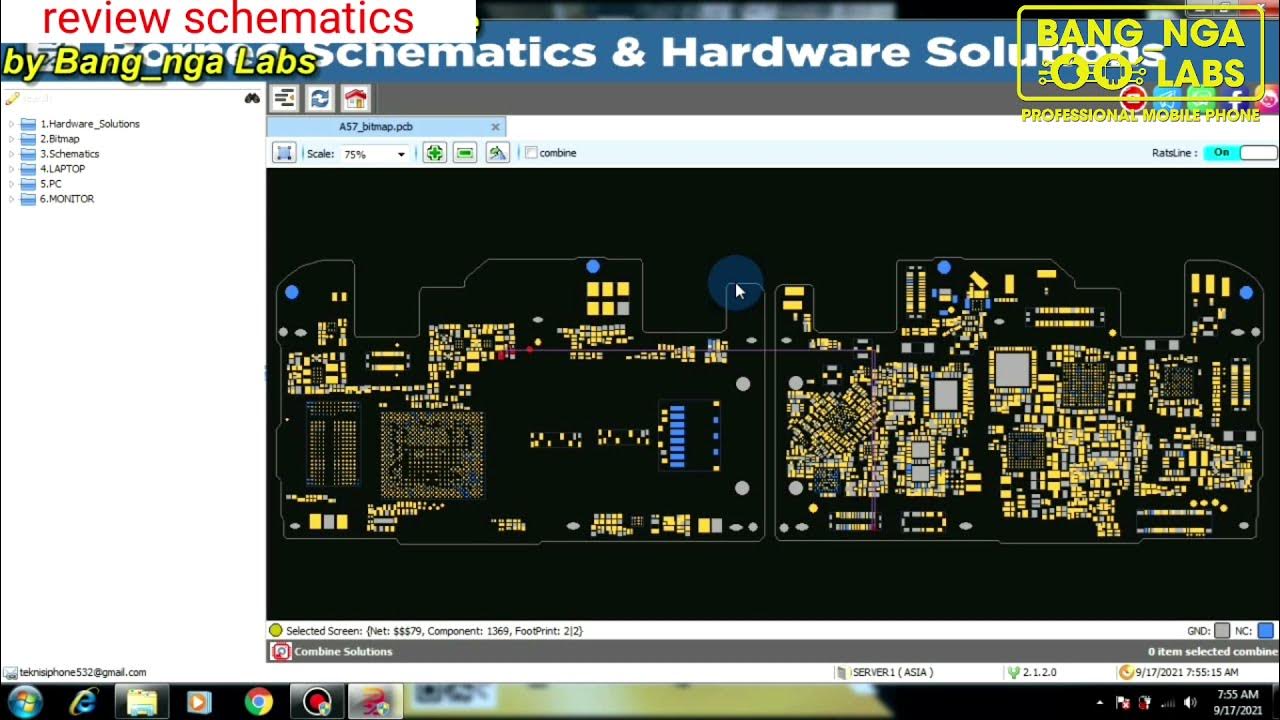Open File Explorer from taskbar
Image resolution: width=1280 pixels, height=720 pixels.
pyautogui.click(x=142, y=702)
